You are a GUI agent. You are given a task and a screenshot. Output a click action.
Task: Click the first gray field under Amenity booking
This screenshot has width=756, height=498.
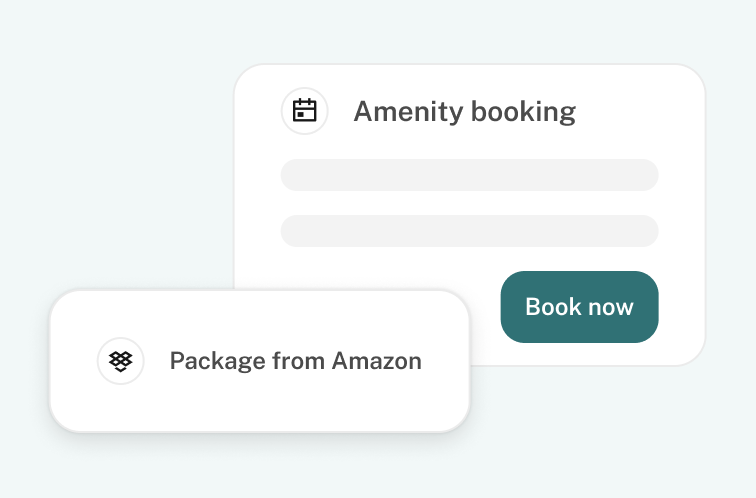pyautogui.click(x=469, y=175)
